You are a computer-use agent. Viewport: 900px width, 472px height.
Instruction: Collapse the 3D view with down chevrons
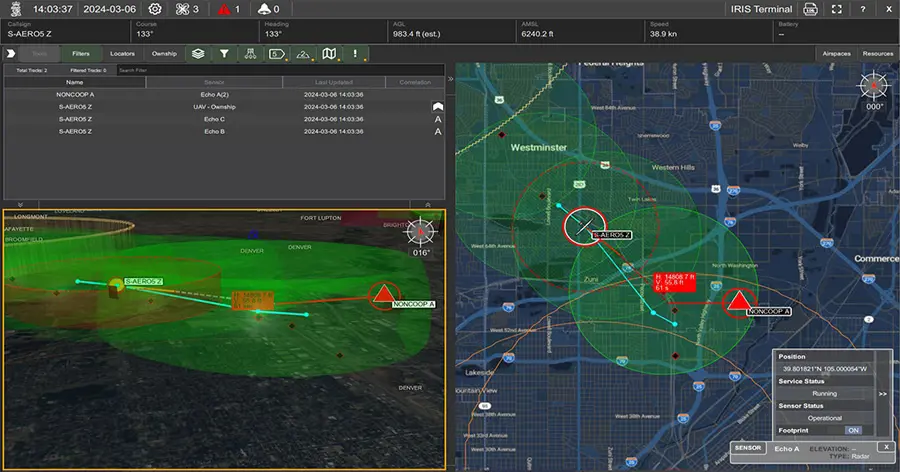(21, 204)
